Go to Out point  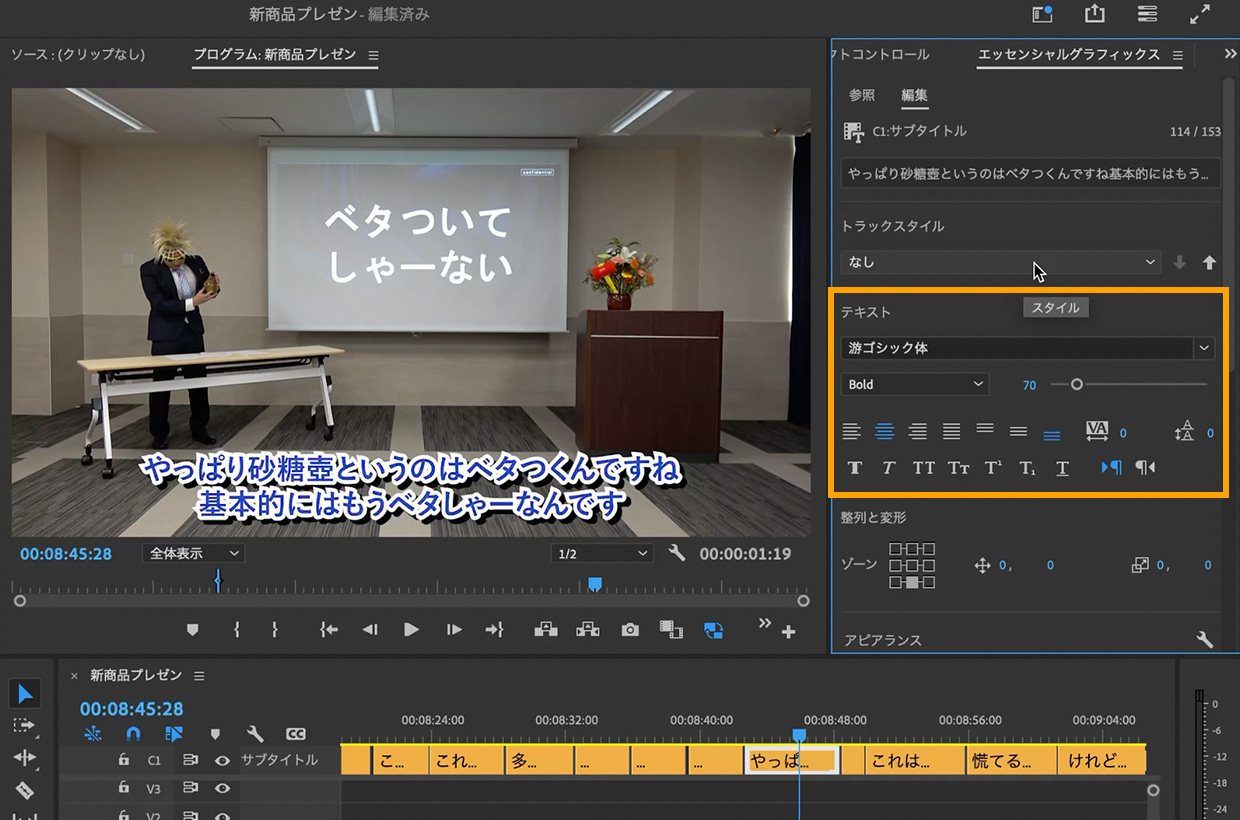pos(494,630)
